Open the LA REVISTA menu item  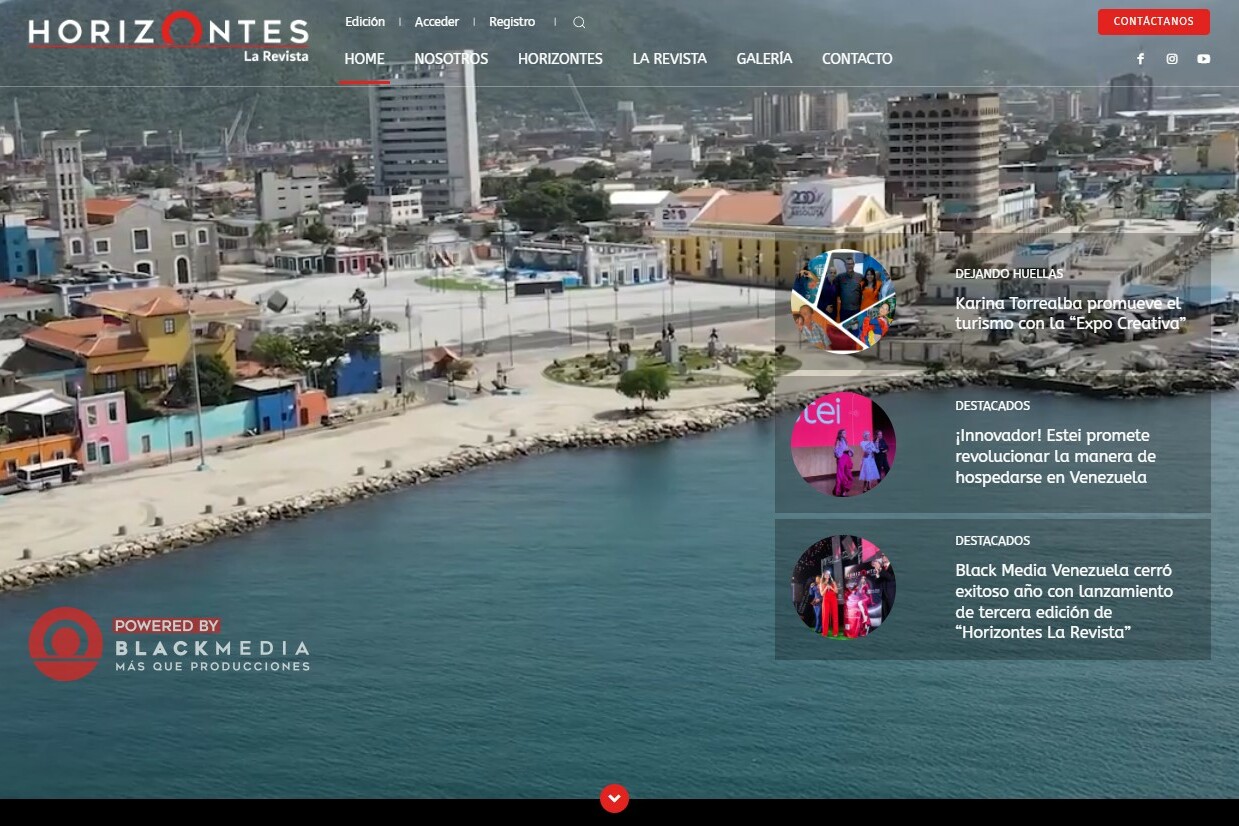[x=669, y=59]
